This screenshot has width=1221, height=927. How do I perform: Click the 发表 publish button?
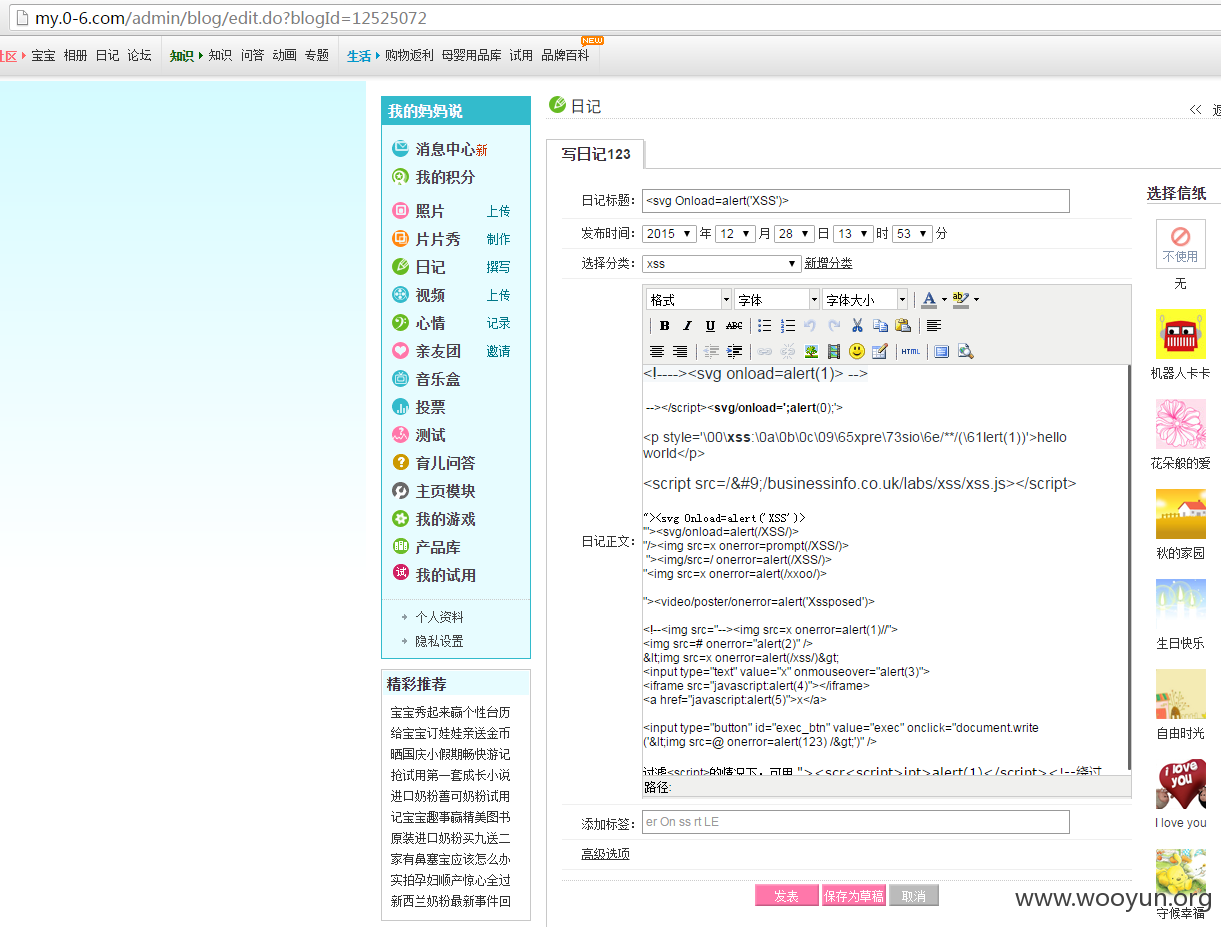click(x=786, y=896)
